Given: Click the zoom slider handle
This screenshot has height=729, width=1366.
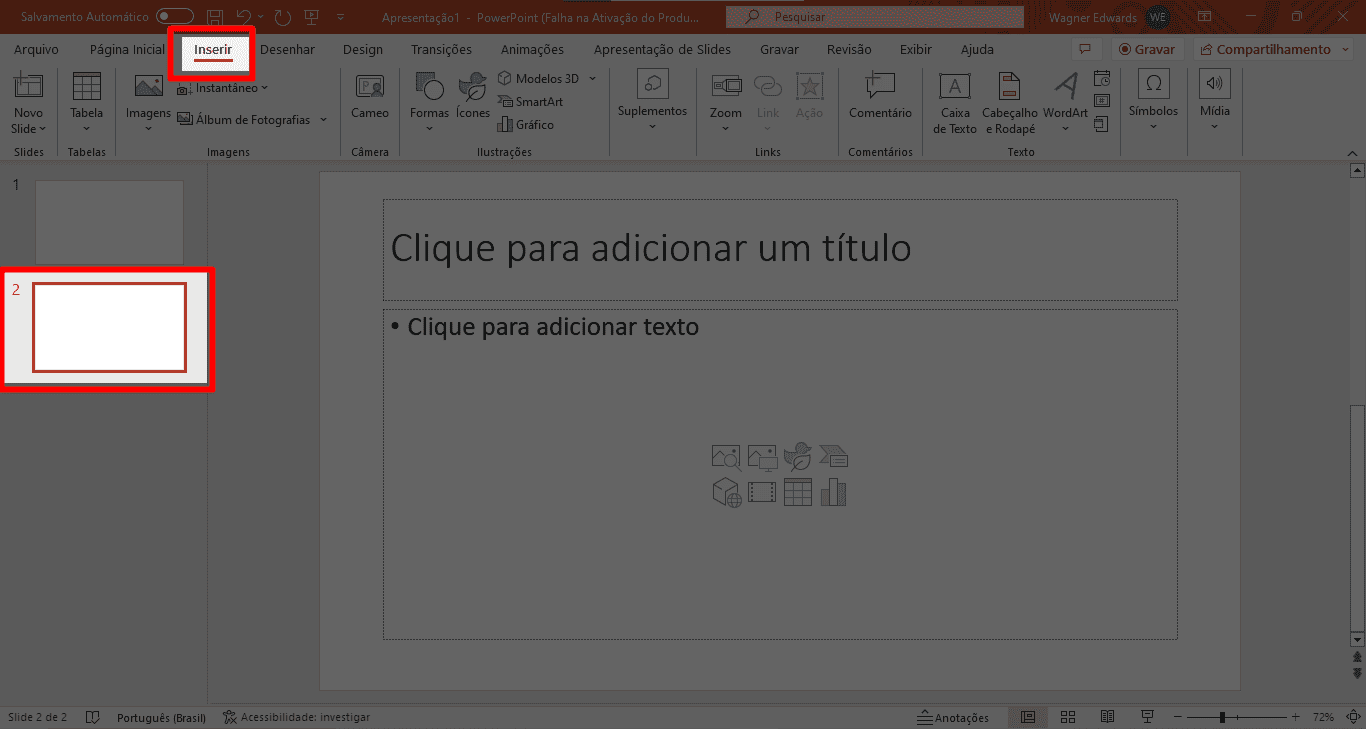Looking at the screenshot, I should (x=1222, y=717).
